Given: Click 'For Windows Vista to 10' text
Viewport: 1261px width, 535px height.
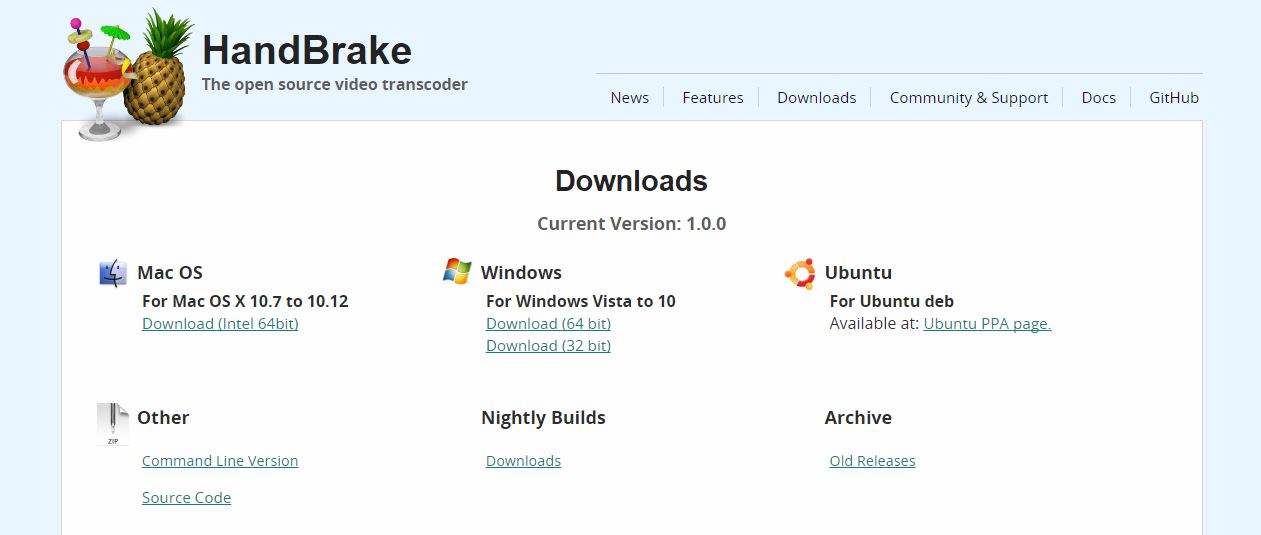Looking at the screenshot, I should pyautogui.click(x=581, y=301).
